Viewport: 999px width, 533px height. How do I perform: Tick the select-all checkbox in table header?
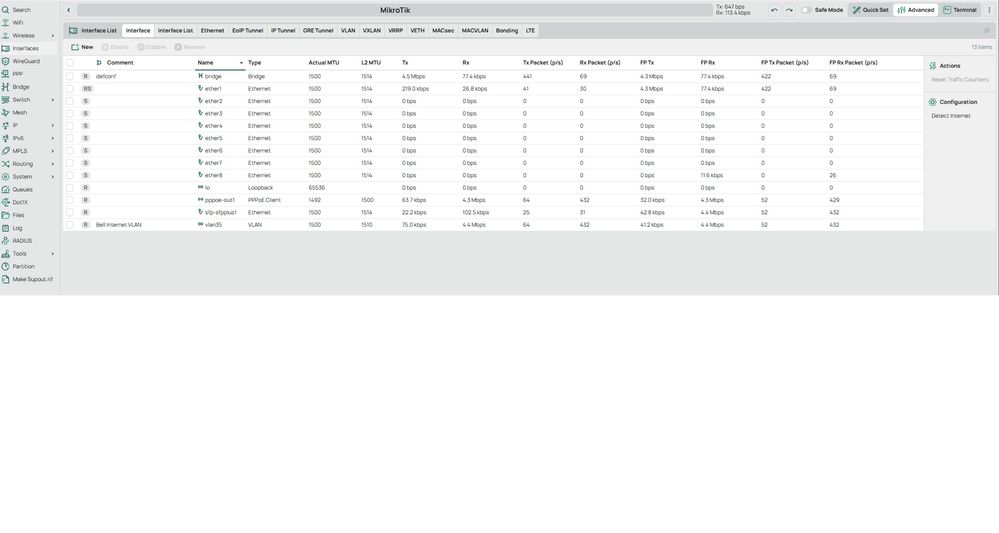click(70, 63)
